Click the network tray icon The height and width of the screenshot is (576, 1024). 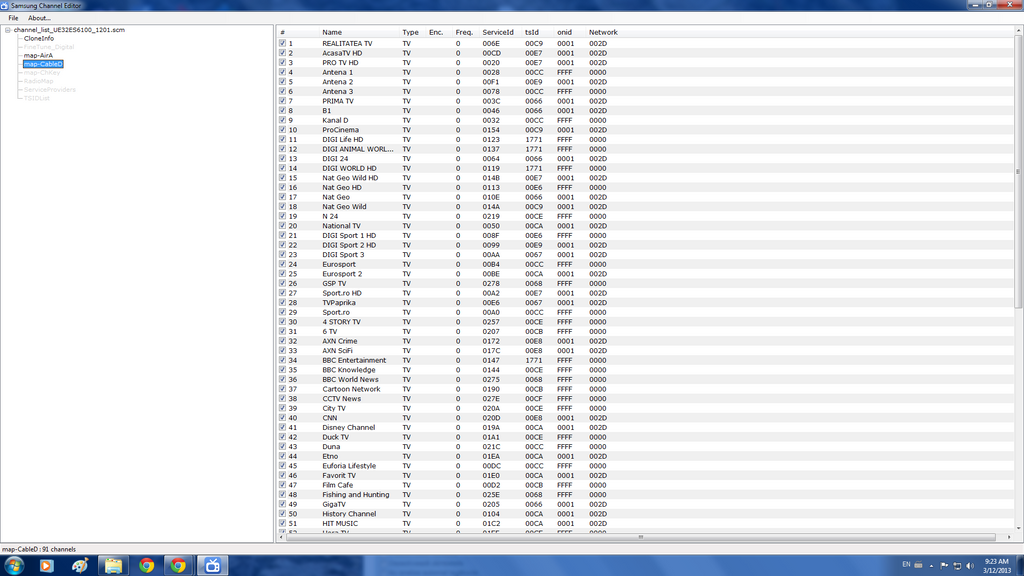tap(955, 566)
